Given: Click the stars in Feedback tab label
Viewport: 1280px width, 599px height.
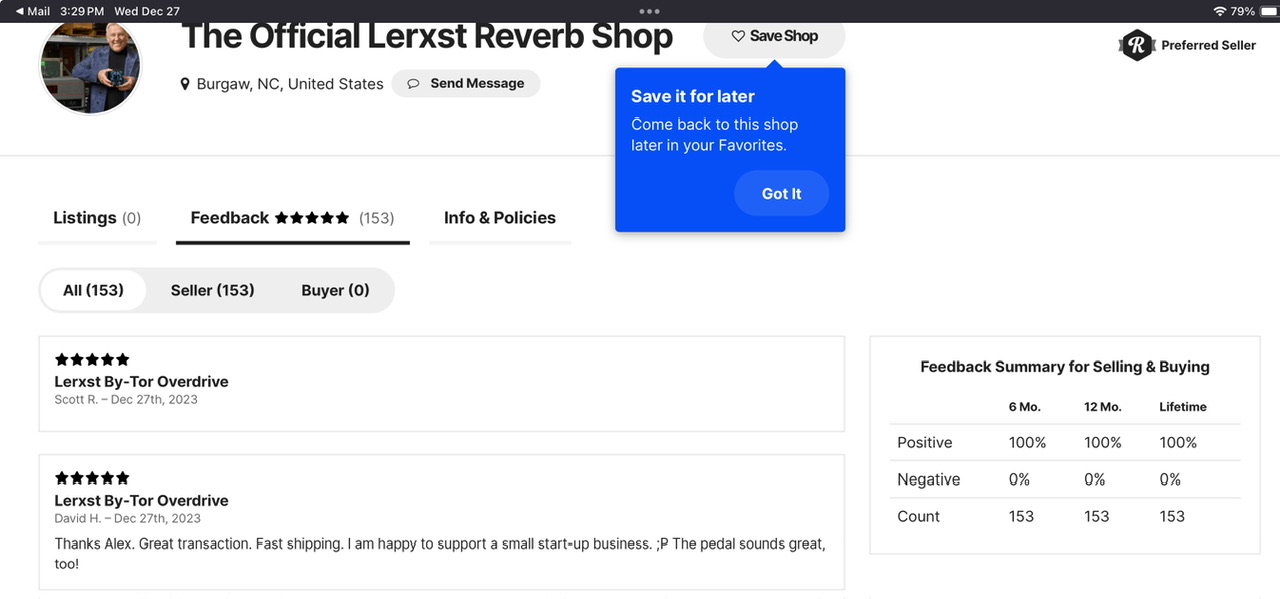Looking at the screenshot, I should click(x=312, y=218).
